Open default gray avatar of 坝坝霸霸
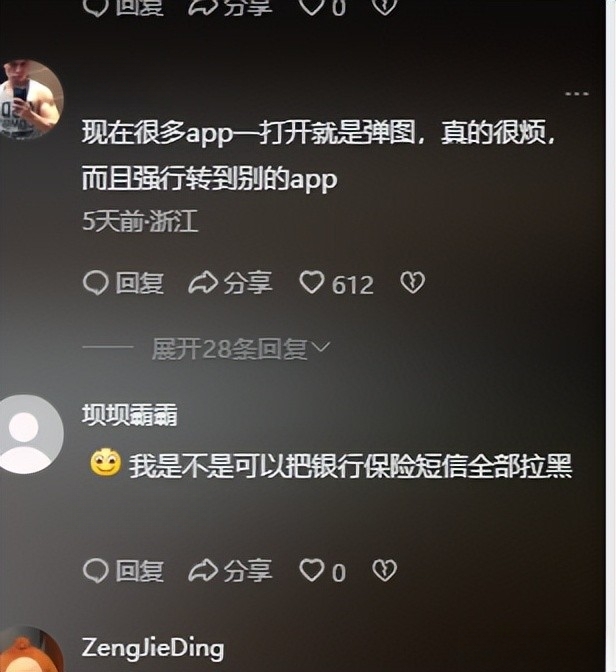This screenshot has width=616, height=672. 30,434
